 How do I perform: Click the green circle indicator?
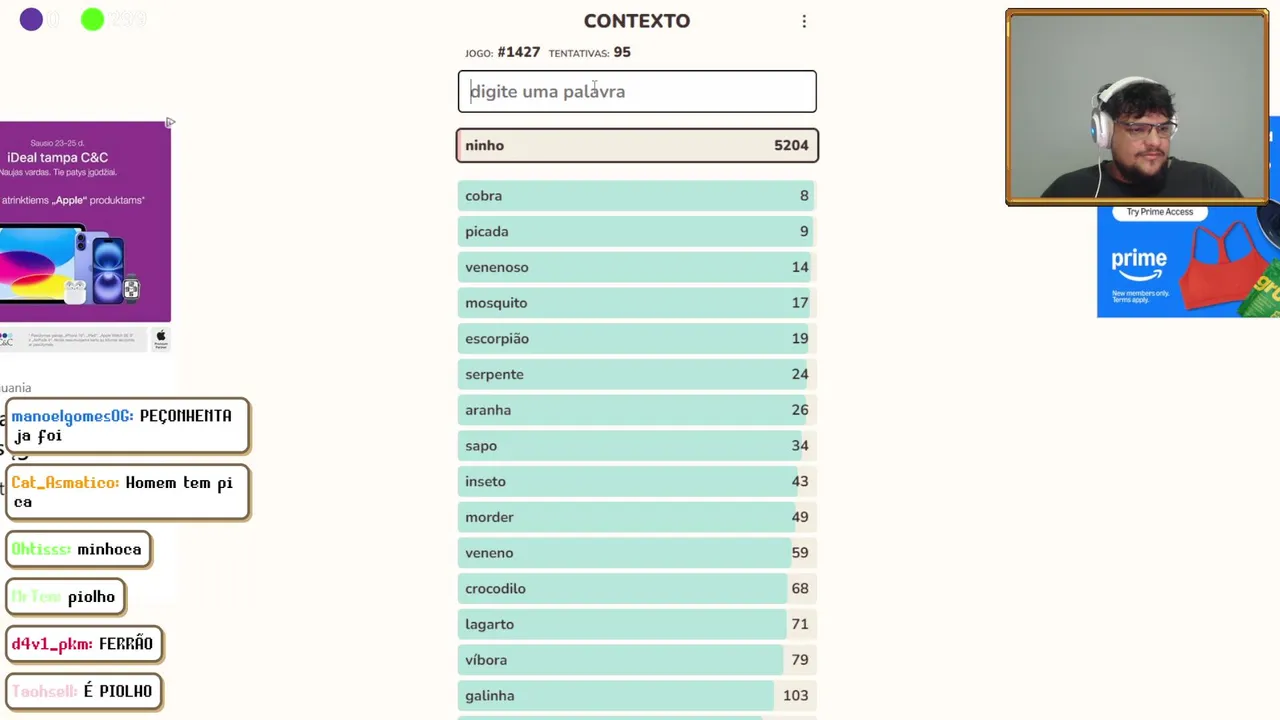coord(92,19)
